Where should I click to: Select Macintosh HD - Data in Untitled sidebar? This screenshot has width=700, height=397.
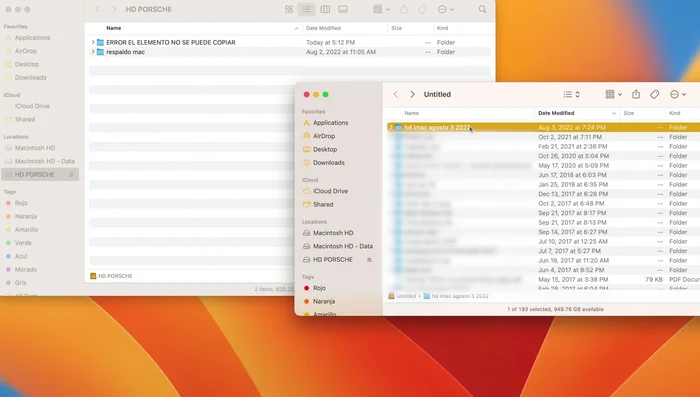coord(342,247)
